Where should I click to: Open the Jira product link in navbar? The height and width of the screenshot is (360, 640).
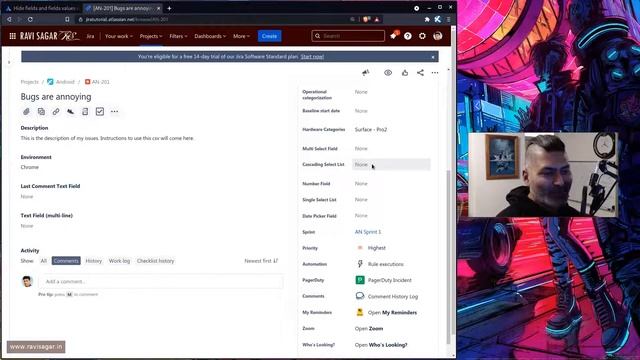point(90,36)
